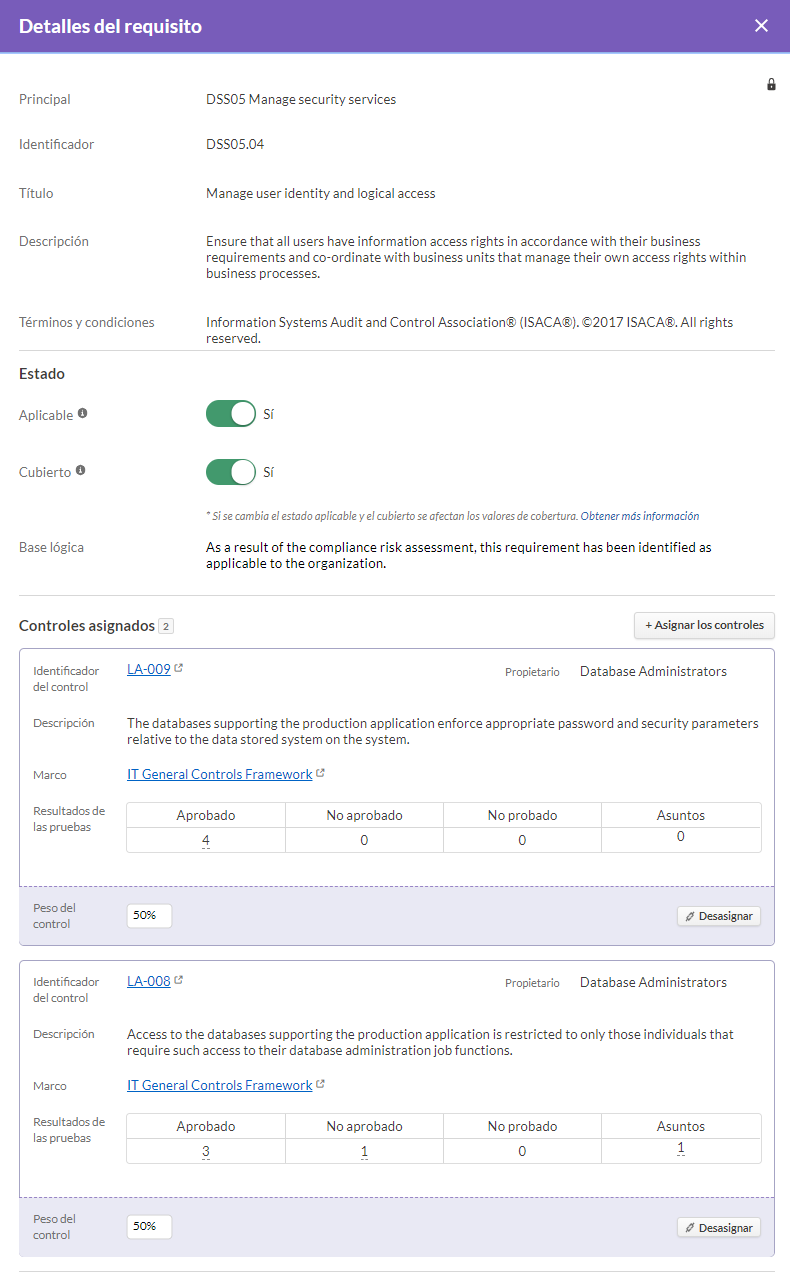Click the No aprobado value 1 for LA-008
The width and height of the screenshot is (790, 1281).
[364, 1152]
